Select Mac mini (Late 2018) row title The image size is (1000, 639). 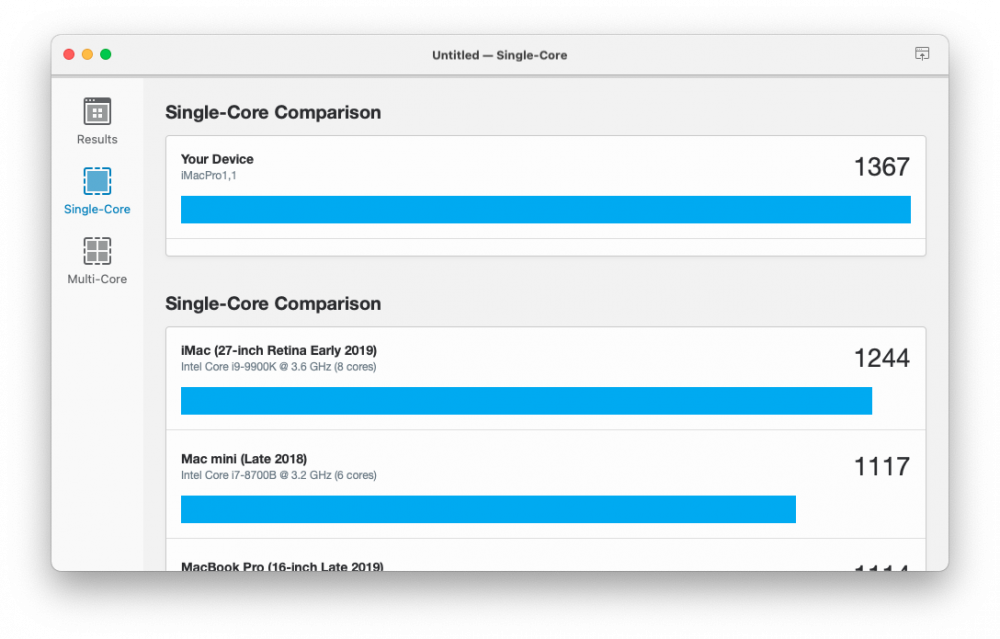[x=244, y=459]
